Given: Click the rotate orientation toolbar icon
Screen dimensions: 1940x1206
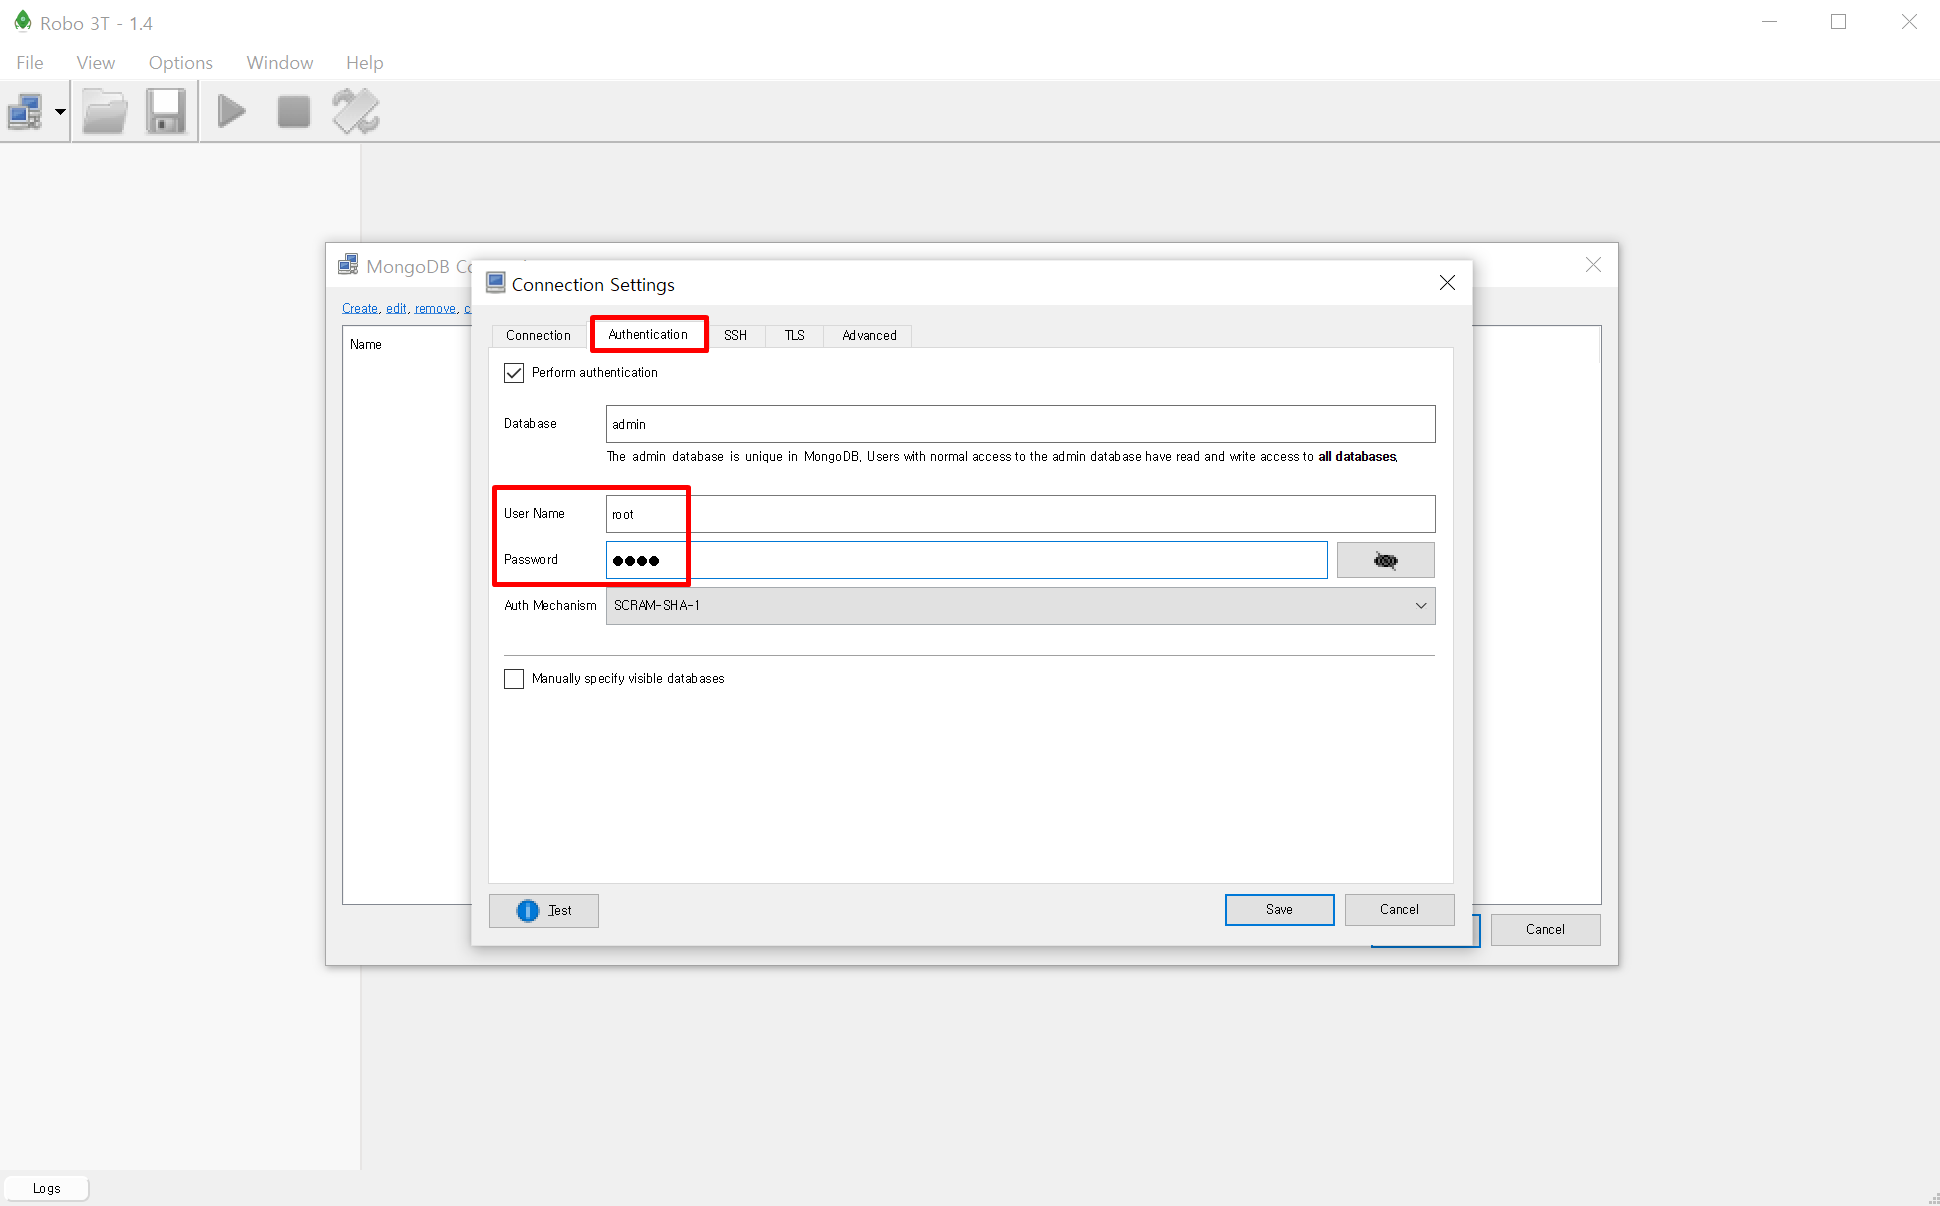Looking at the screenshot, I should pyautogui.click(x=356, y=111).
